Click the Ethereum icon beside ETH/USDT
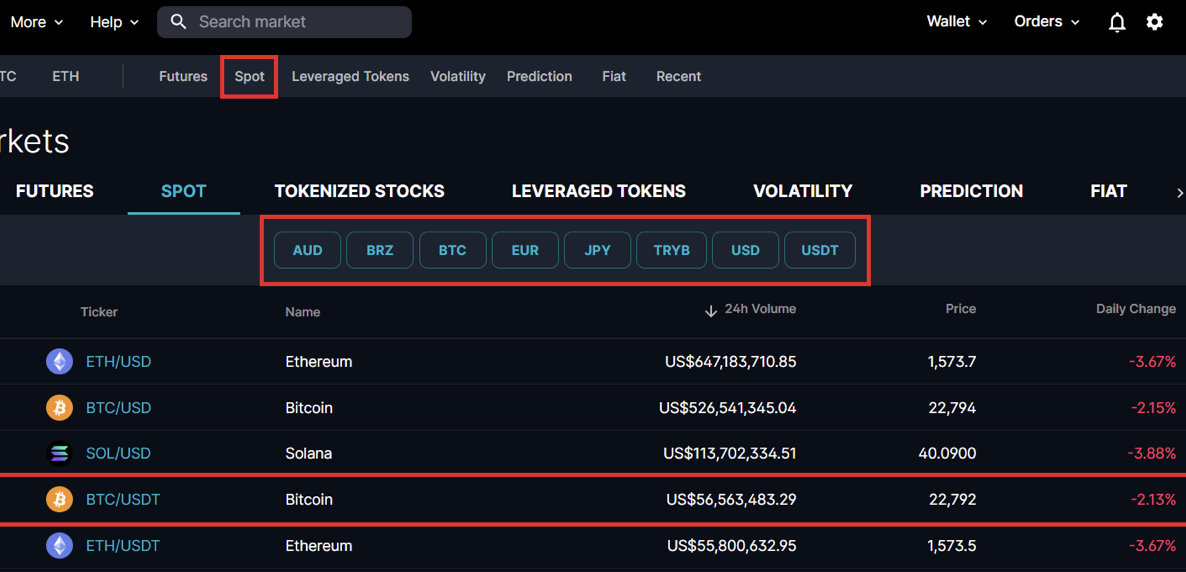This screenshot has height=572, width=1186. [x=60, y=546]
